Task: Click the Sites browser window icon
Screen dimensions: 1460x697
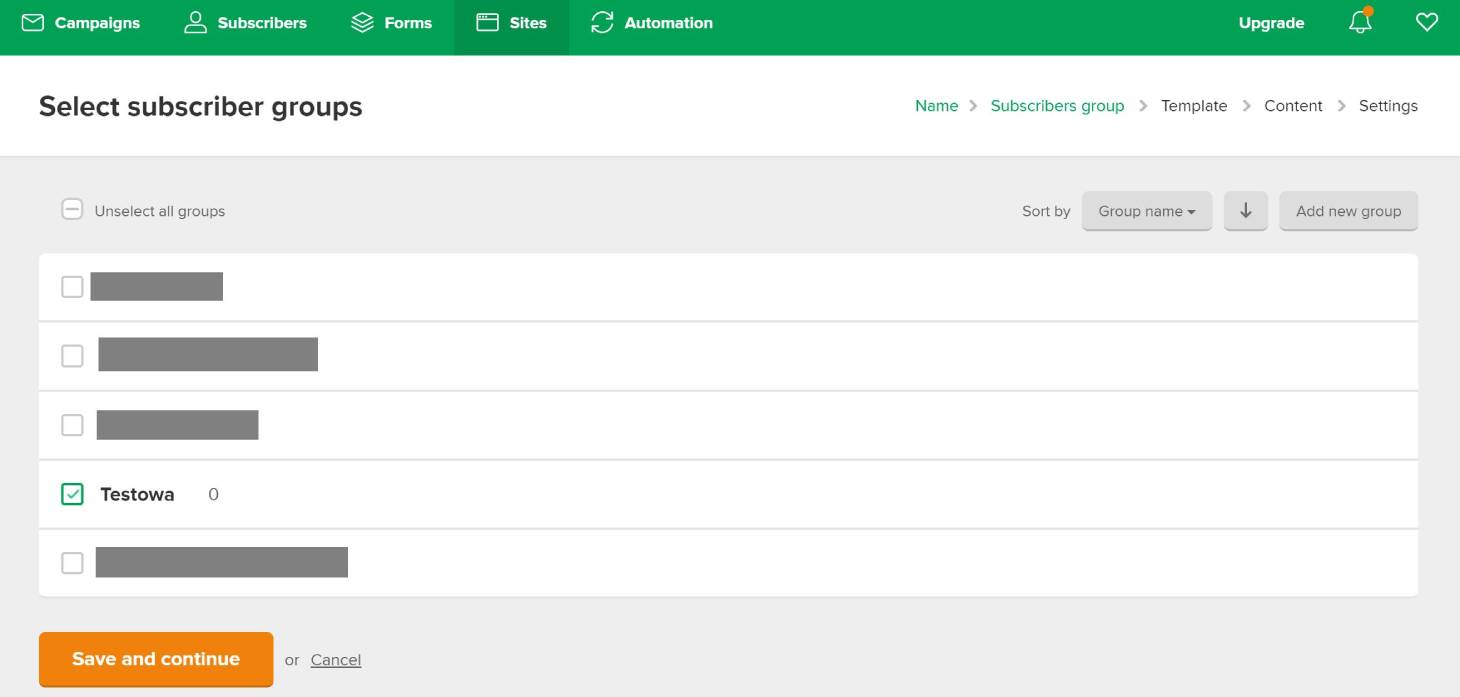Action: (487, 22)
